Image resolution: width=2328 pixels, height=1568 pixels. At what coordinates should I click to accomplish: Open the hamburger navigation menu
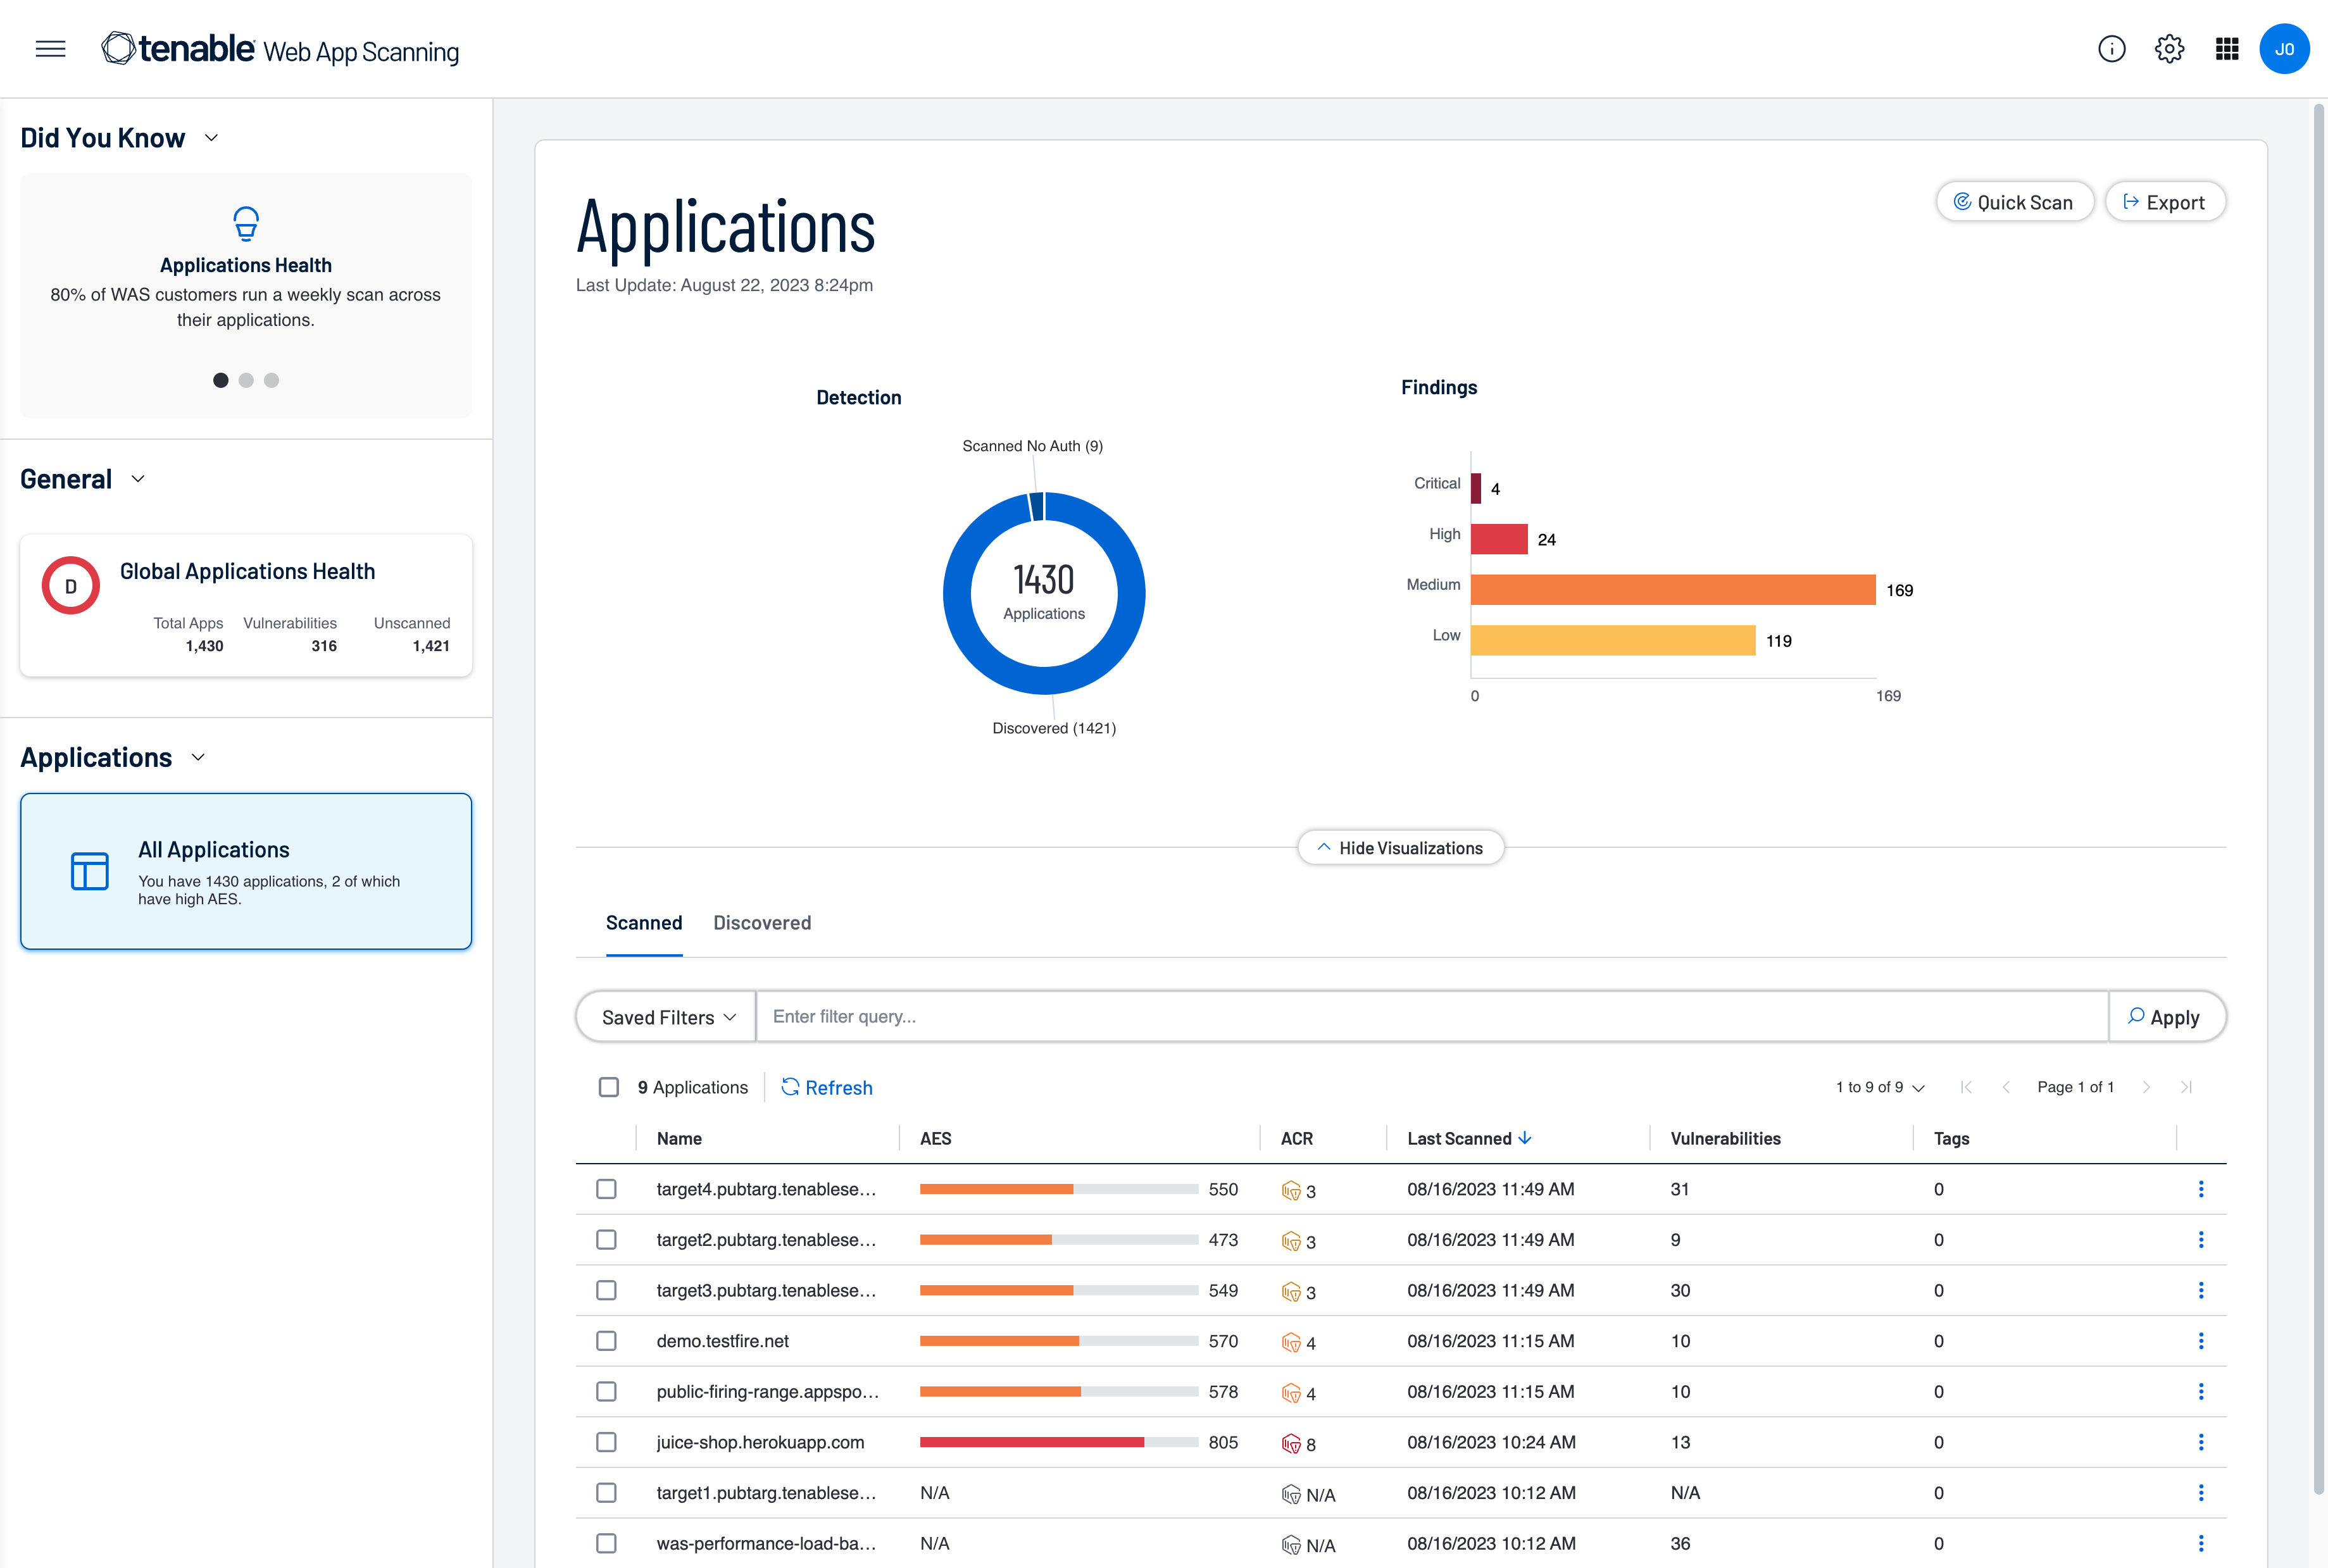[50, 49]
